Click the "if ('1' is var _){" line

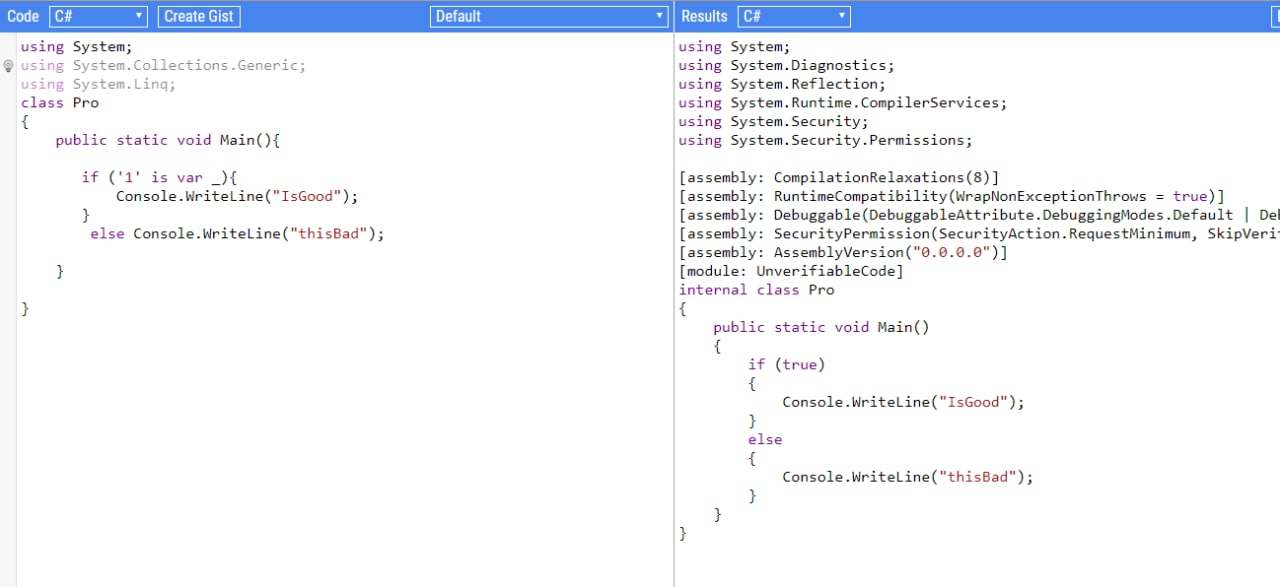point(159,177)
